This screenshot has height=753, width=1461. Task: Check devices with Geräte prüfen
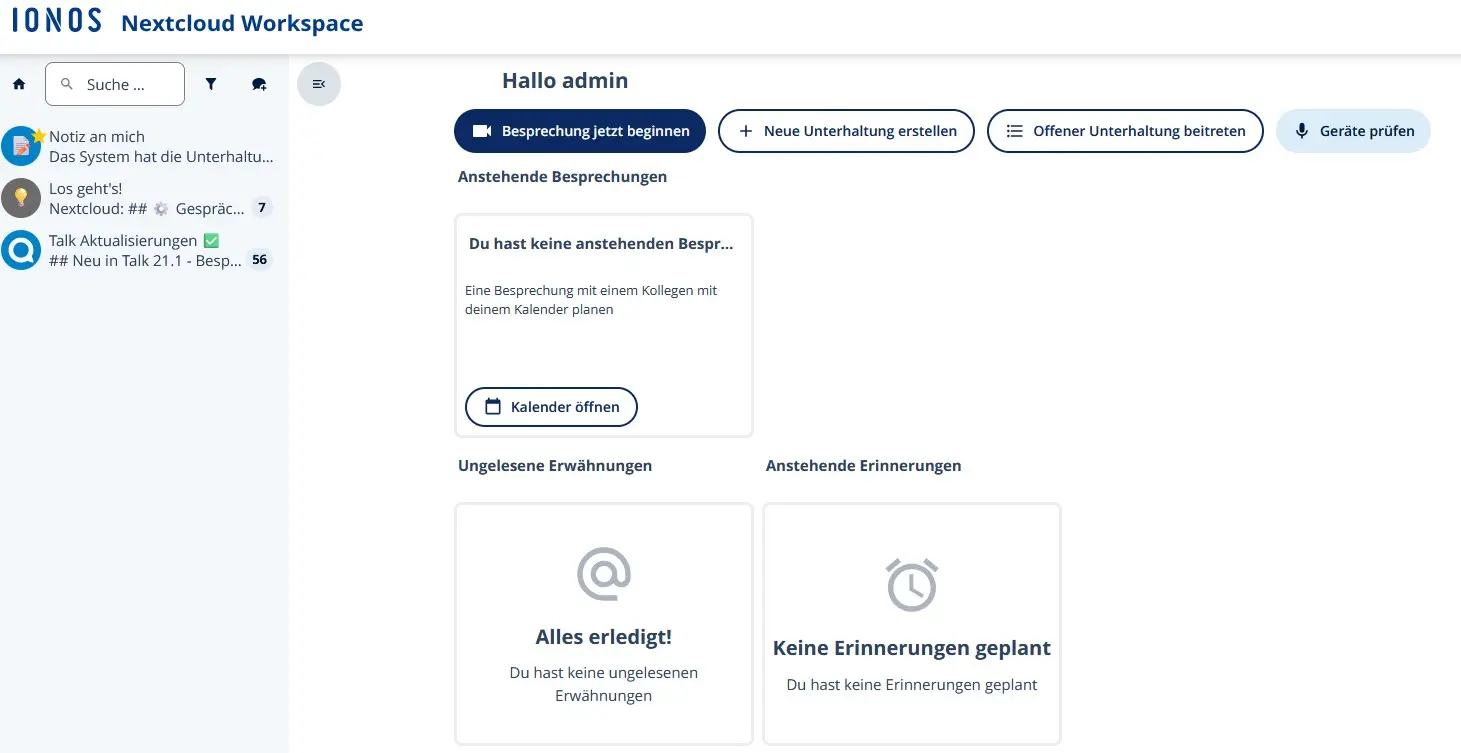pos(1353,130)
